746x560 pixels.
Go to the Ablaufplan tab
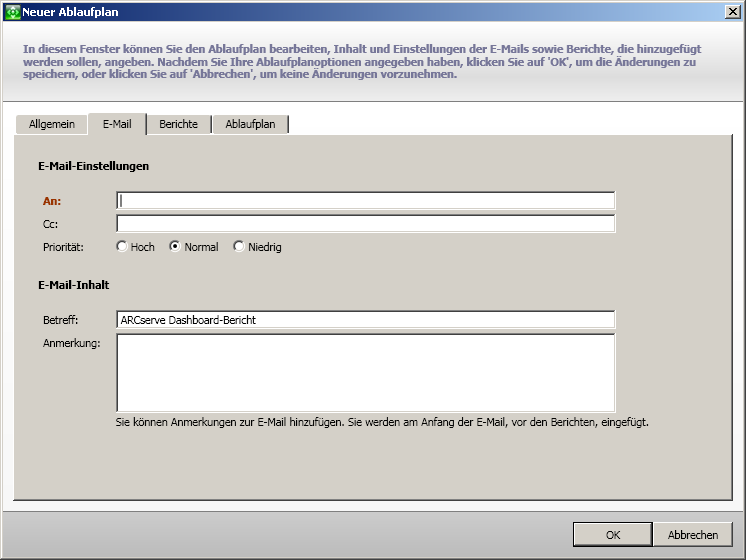(x=250, y=125)
